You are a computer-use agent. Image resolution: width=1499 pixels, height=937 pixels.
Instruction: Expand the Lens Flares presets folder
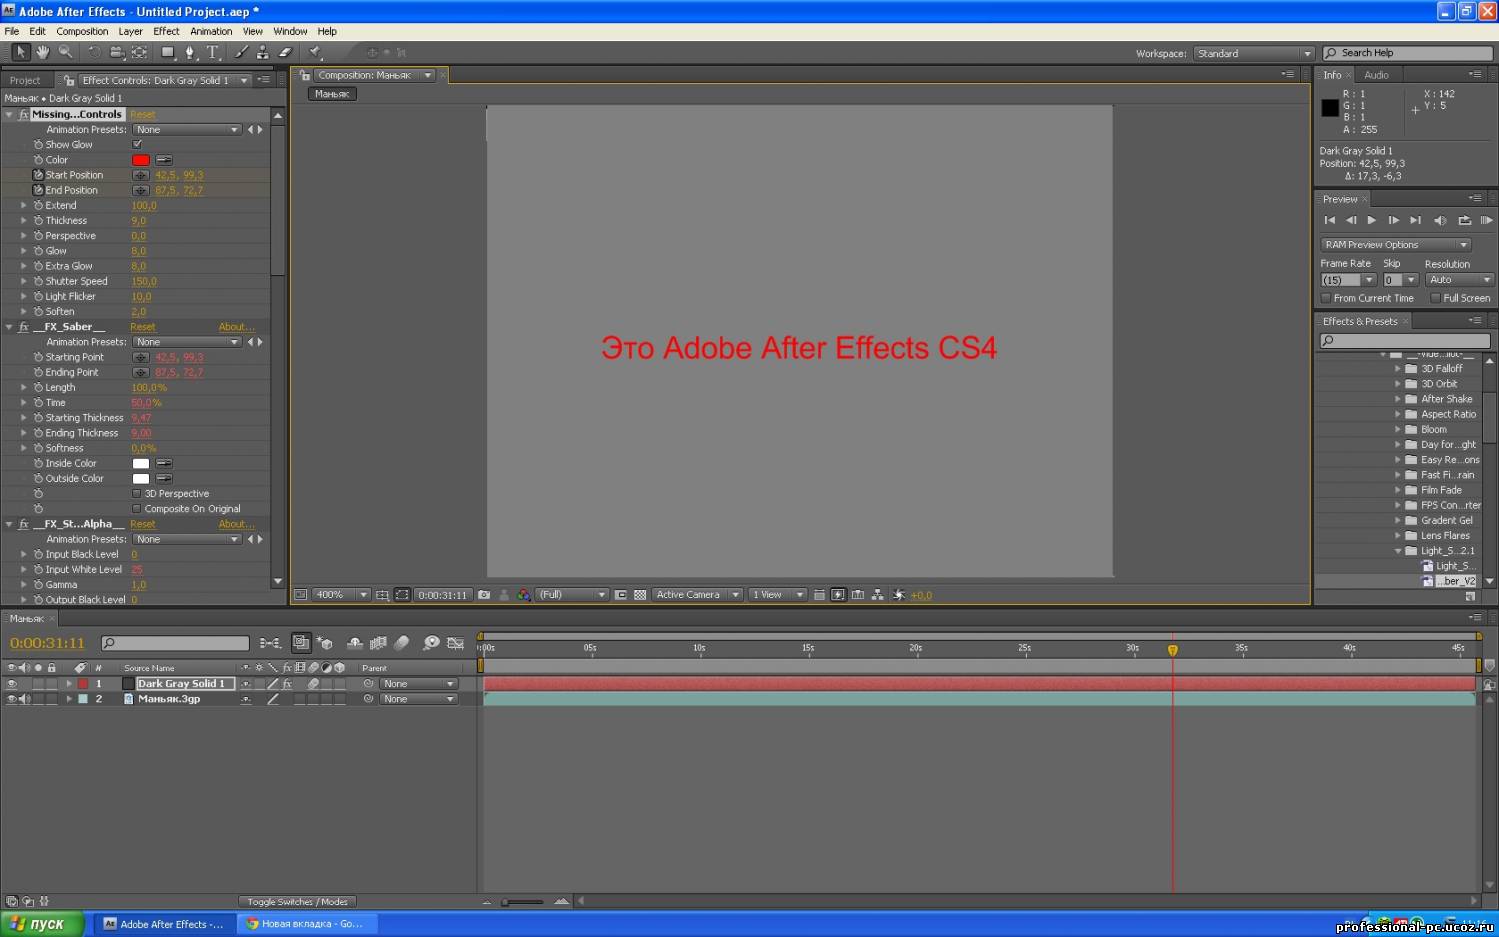[x=1398, y=535]
